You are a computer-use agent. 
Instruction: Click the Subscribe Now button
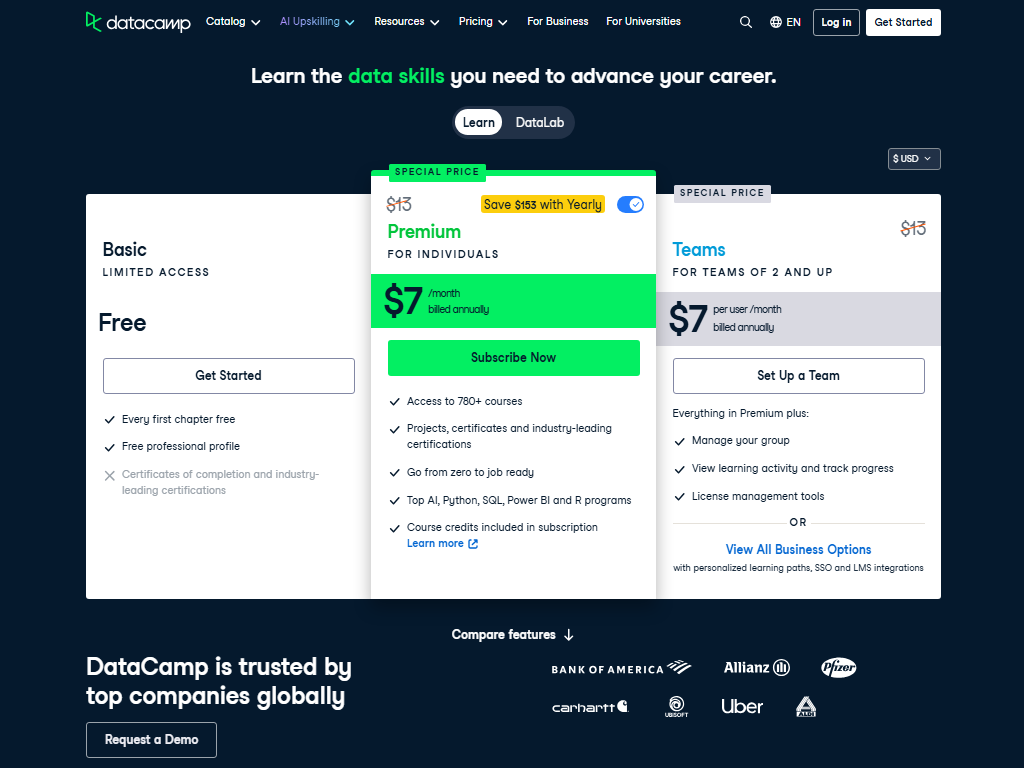513,358
